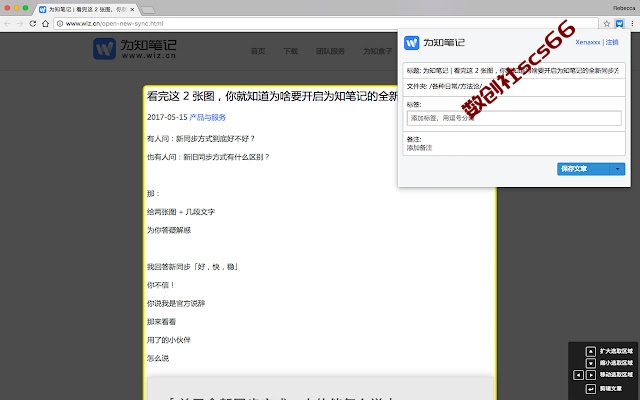Open the dropdown arrow beside 保存文章
The height and width of the screenshot is (400, 640).
coord(618,169)
